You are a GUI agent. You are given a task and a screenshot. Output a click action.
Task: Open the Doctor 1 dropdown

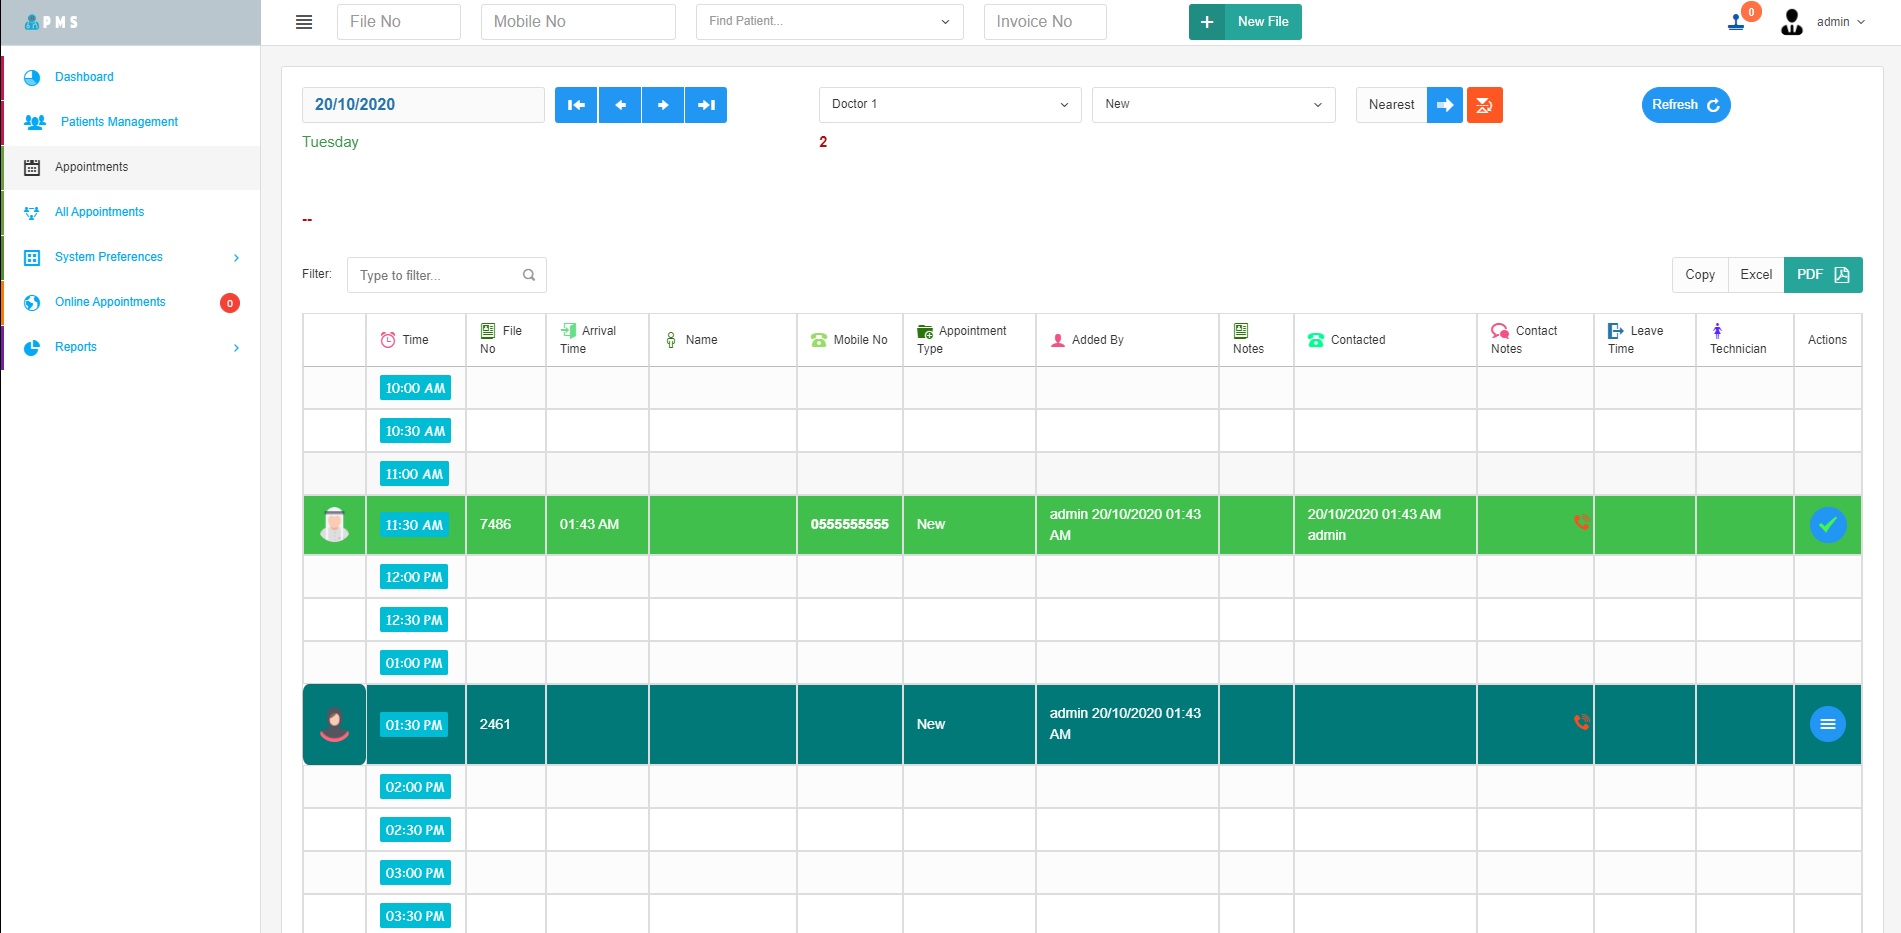click(949, 105)
